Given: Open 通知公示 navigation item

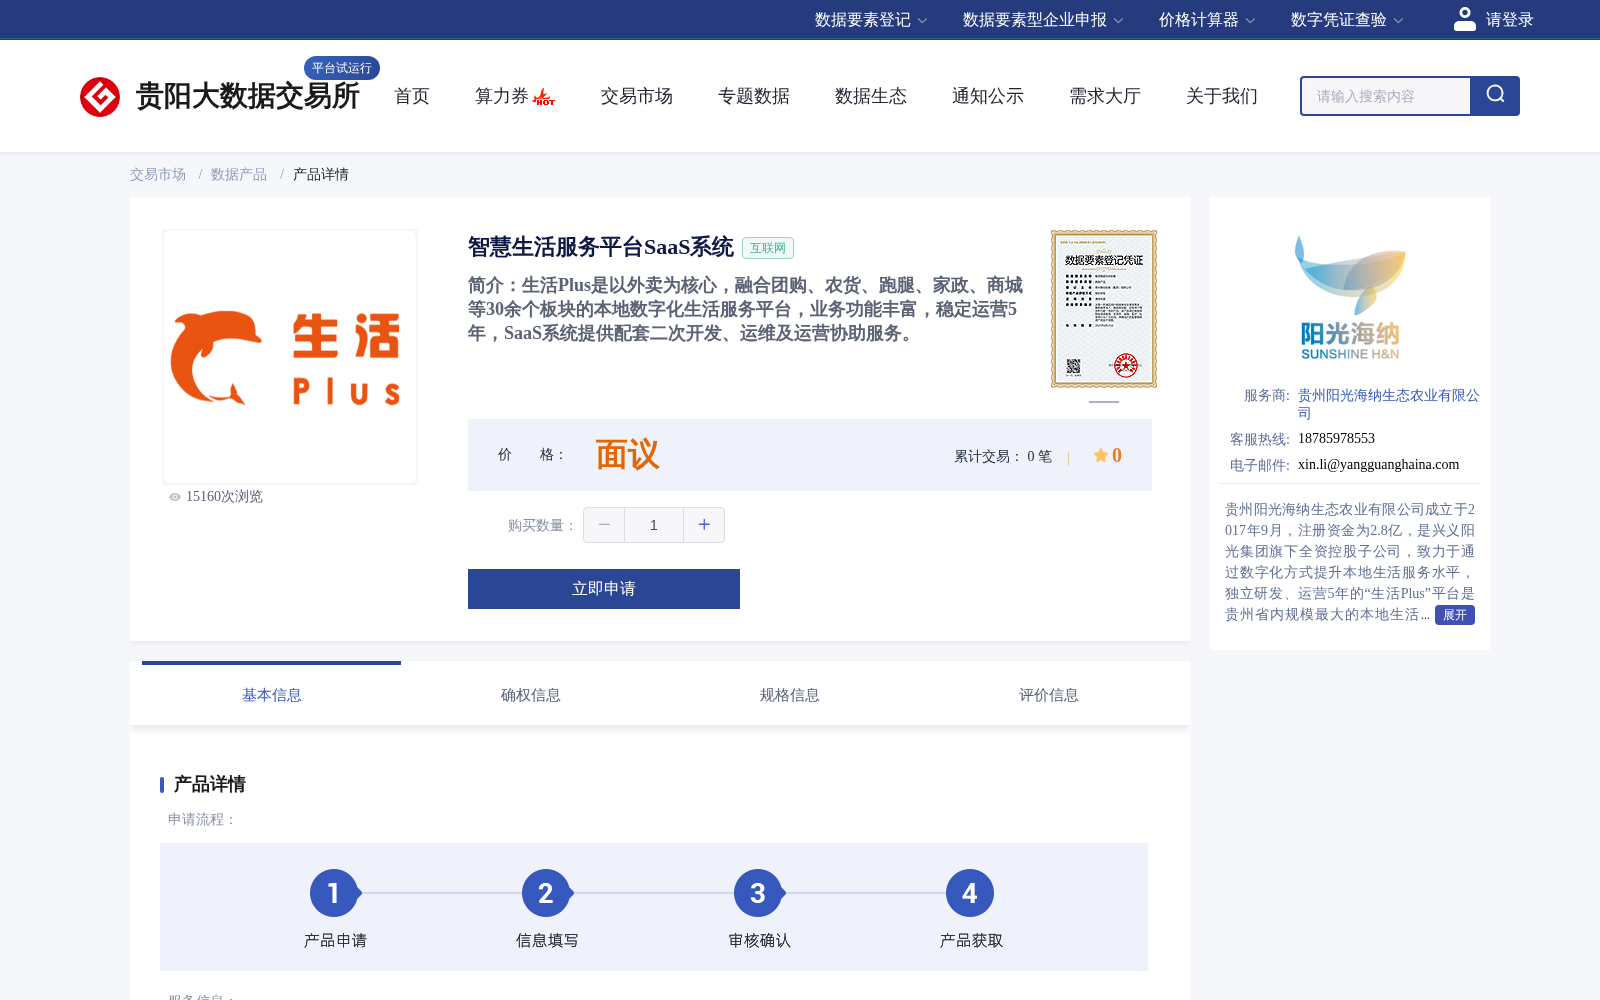Looking at the screenshot, I should coord(988,96).
